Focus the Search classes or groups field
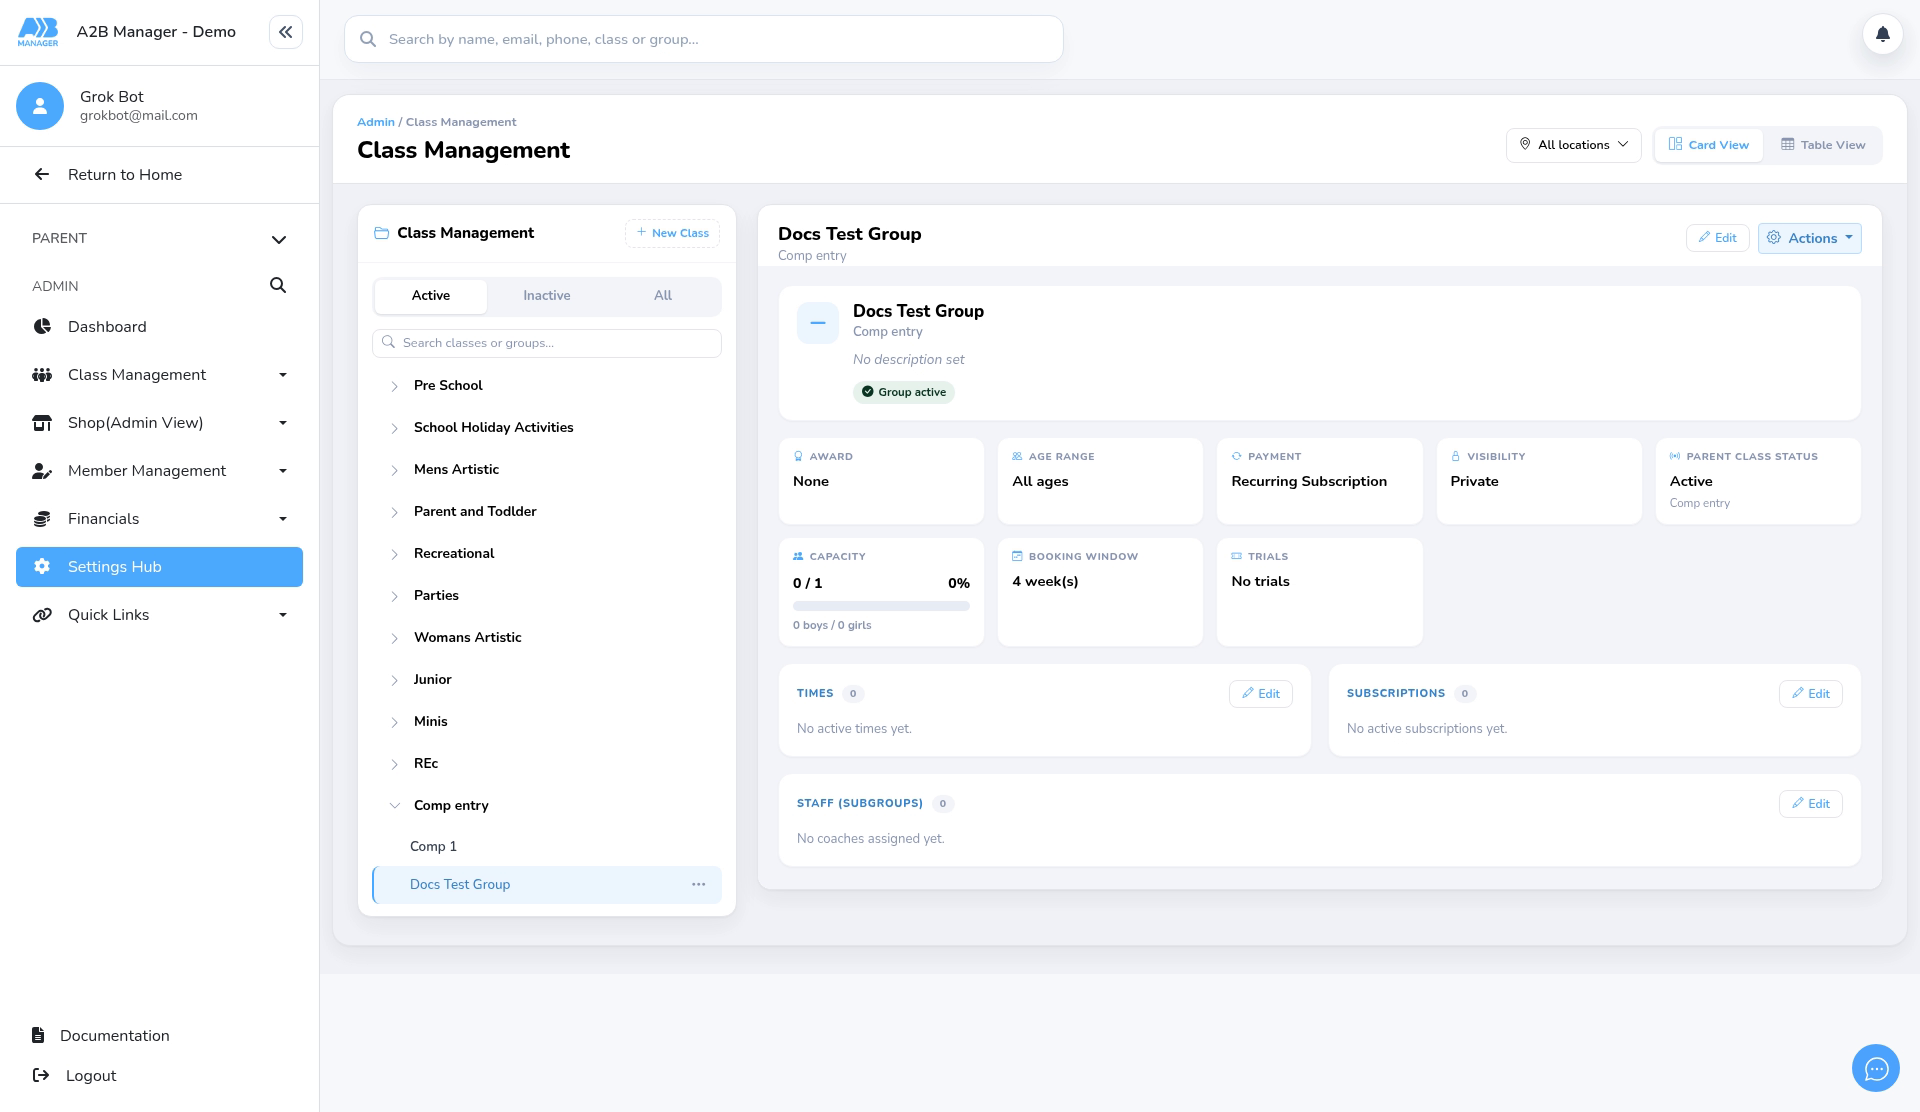This screenshot has height=1112, width=1920. click(547, 343)
